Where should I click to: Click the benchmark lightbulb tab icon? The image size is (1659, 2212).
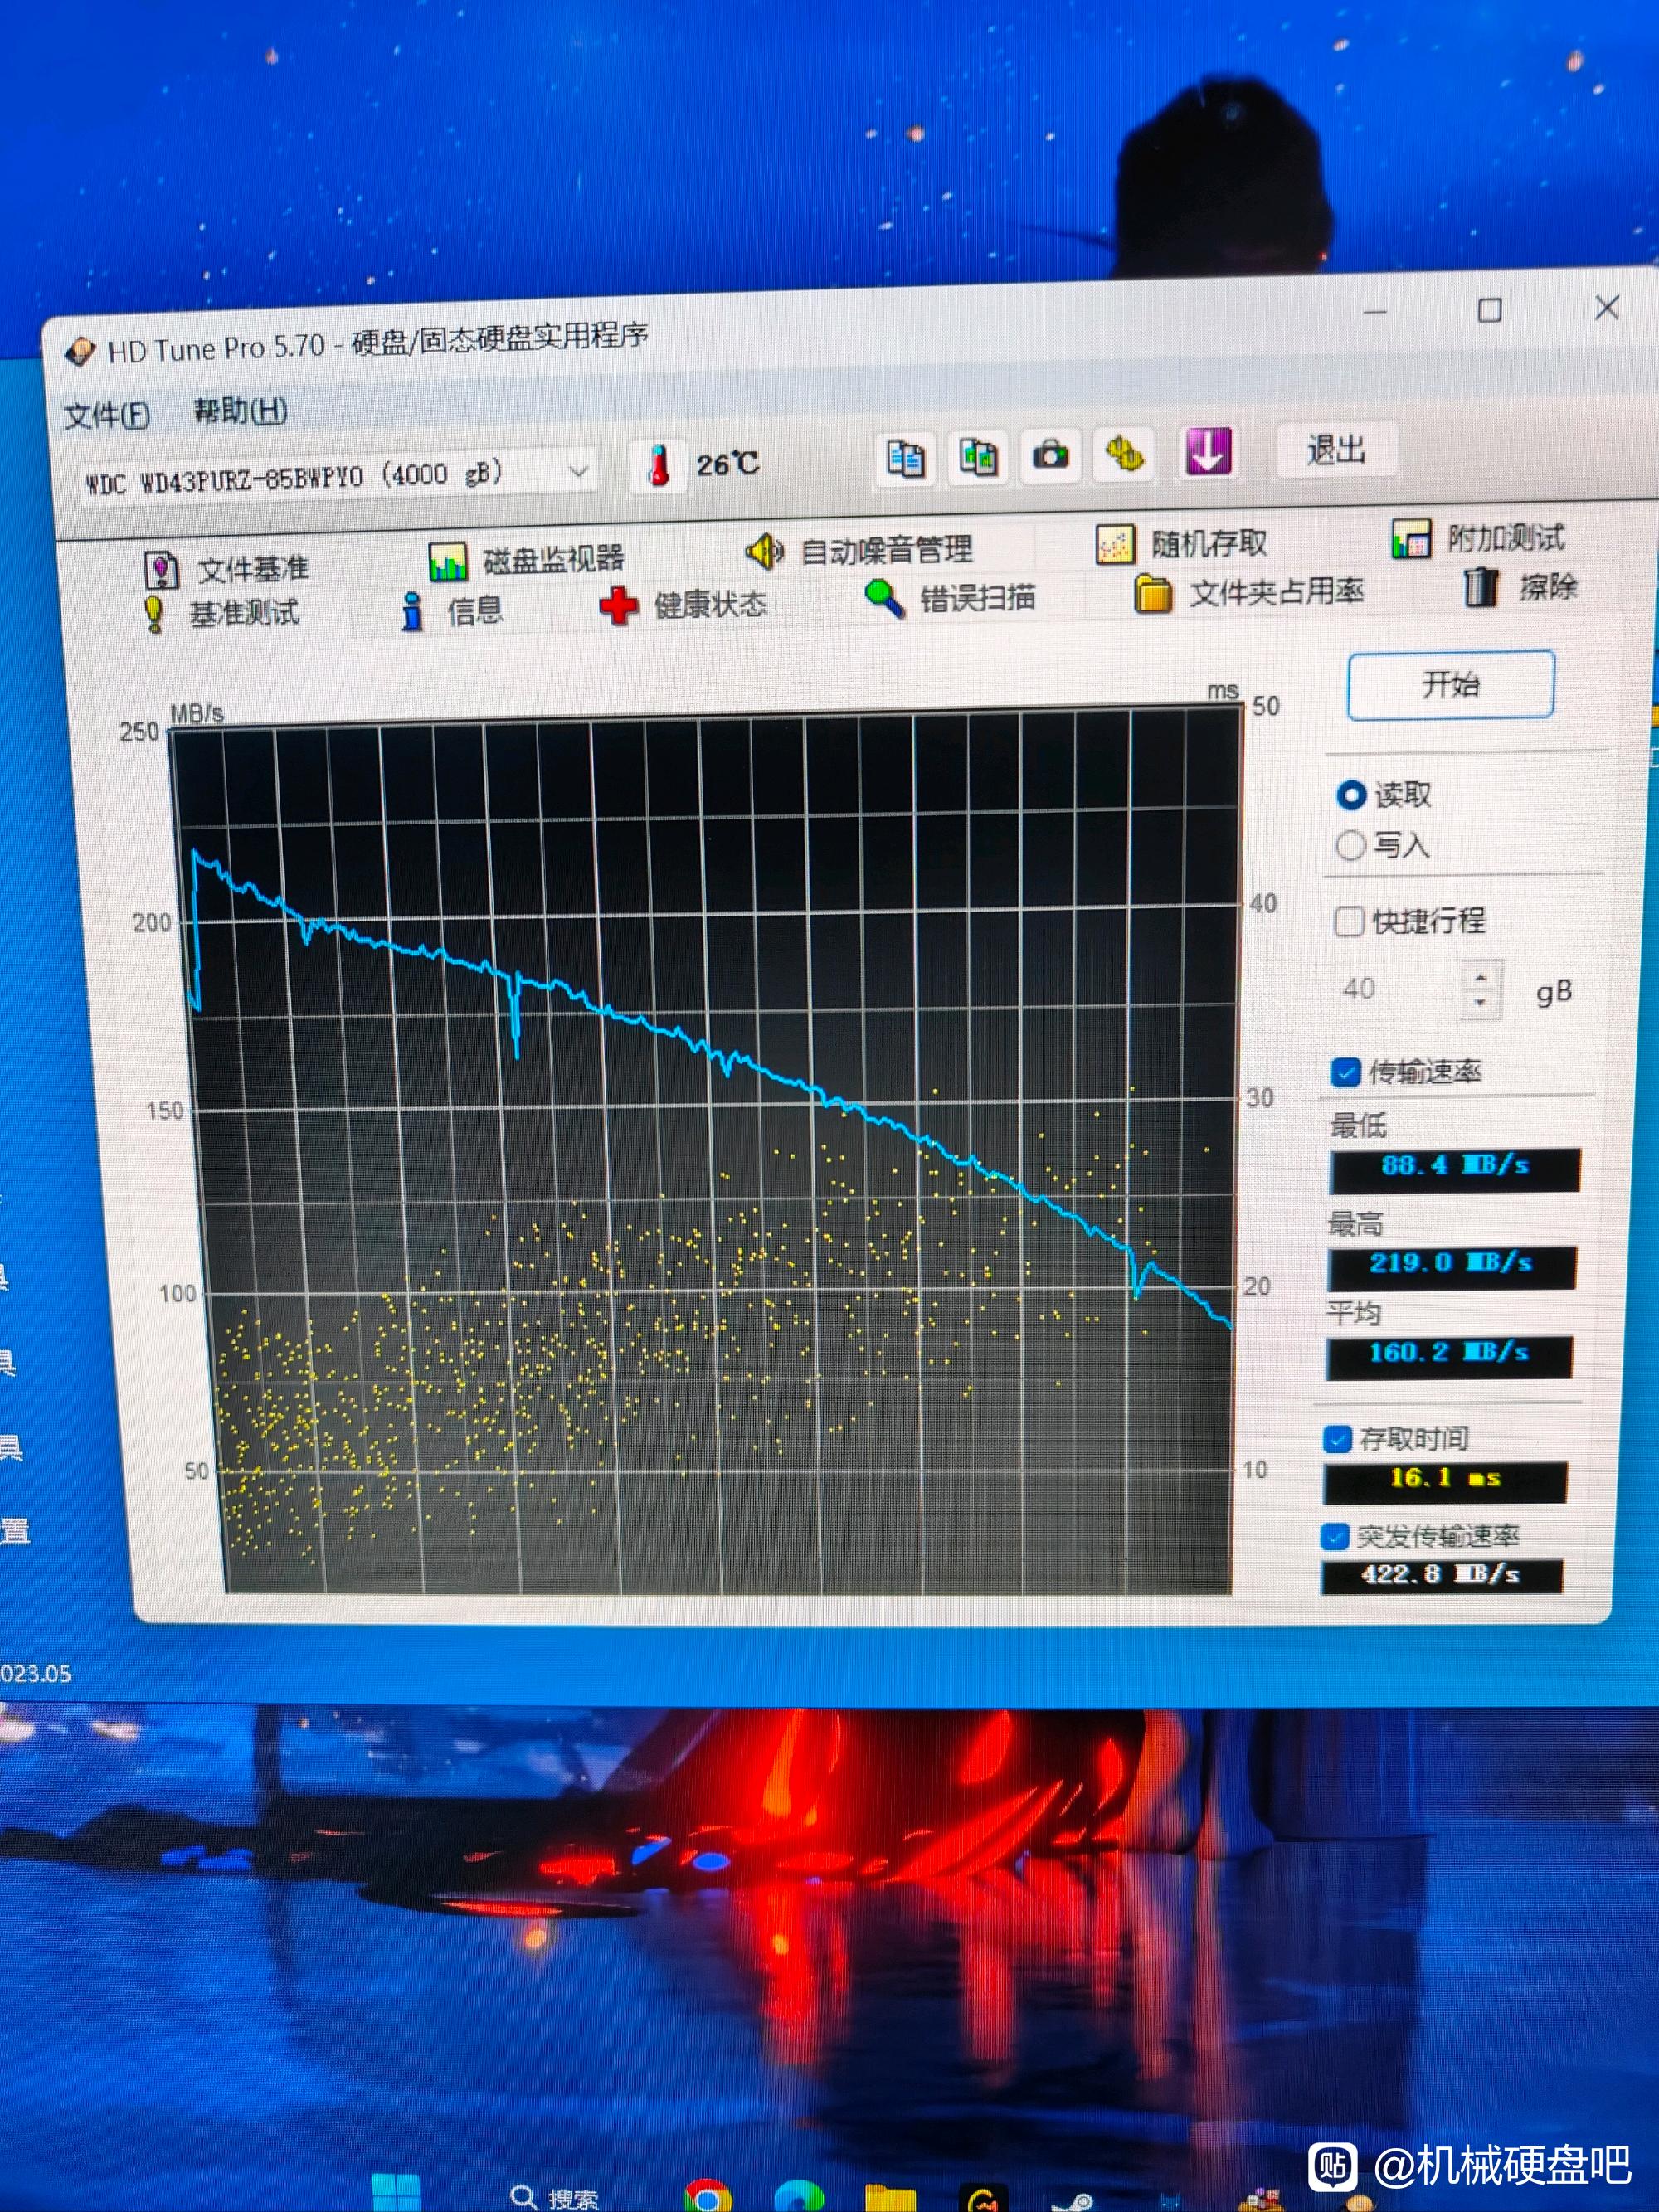click(154, 614)
